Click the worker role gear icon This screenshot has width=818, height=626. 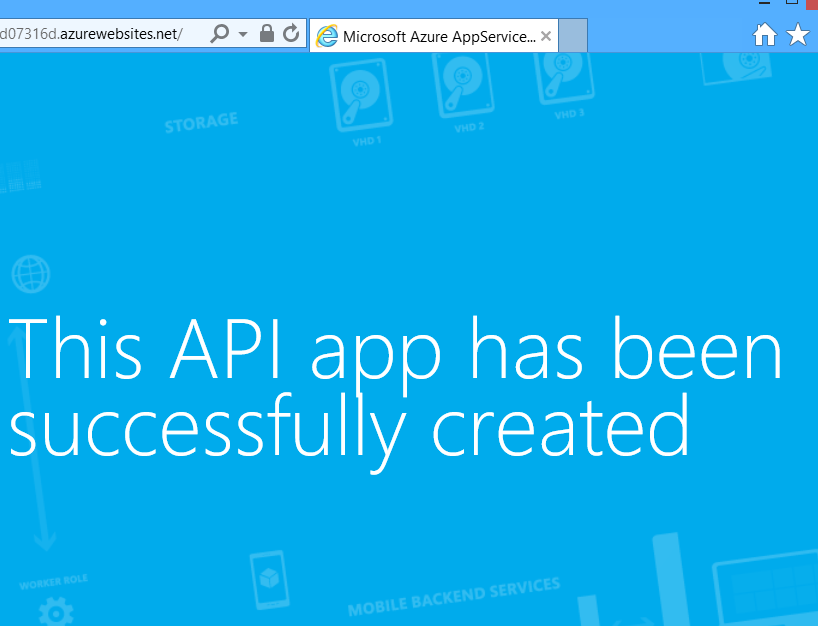click(56, 611)
